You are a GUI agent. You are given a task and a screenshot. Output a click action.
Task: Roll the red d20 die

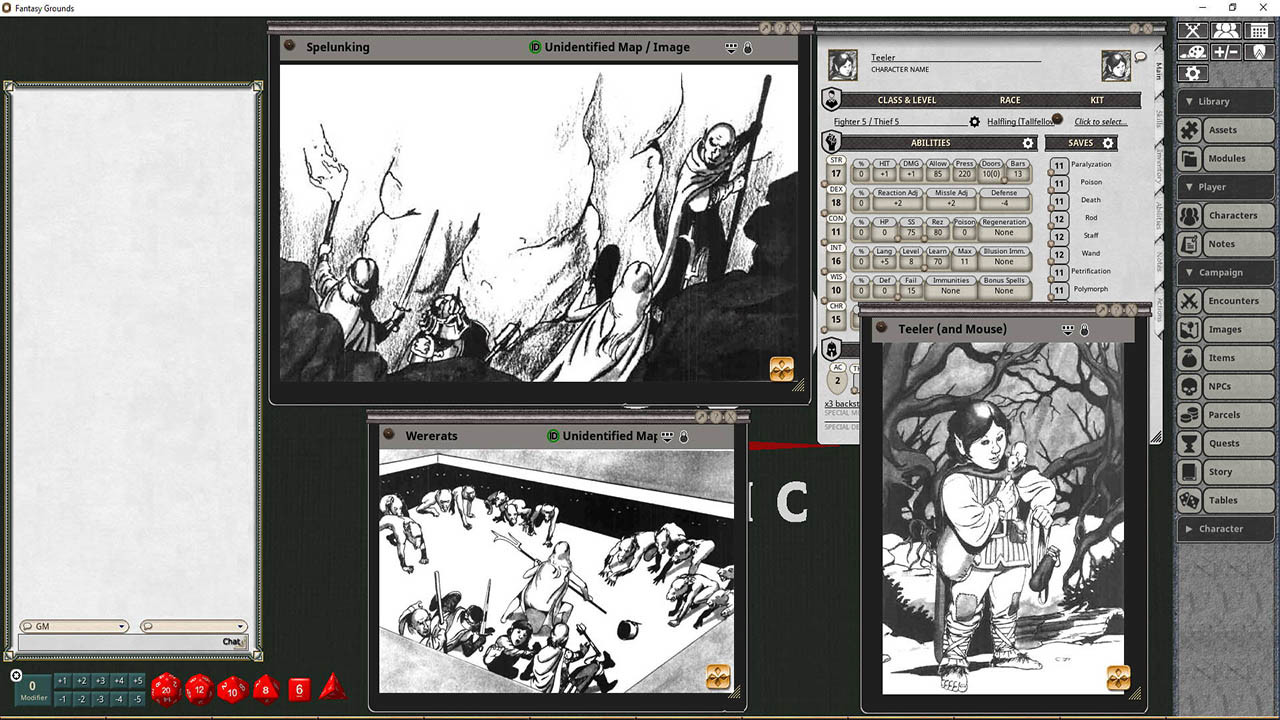point(167,689)
